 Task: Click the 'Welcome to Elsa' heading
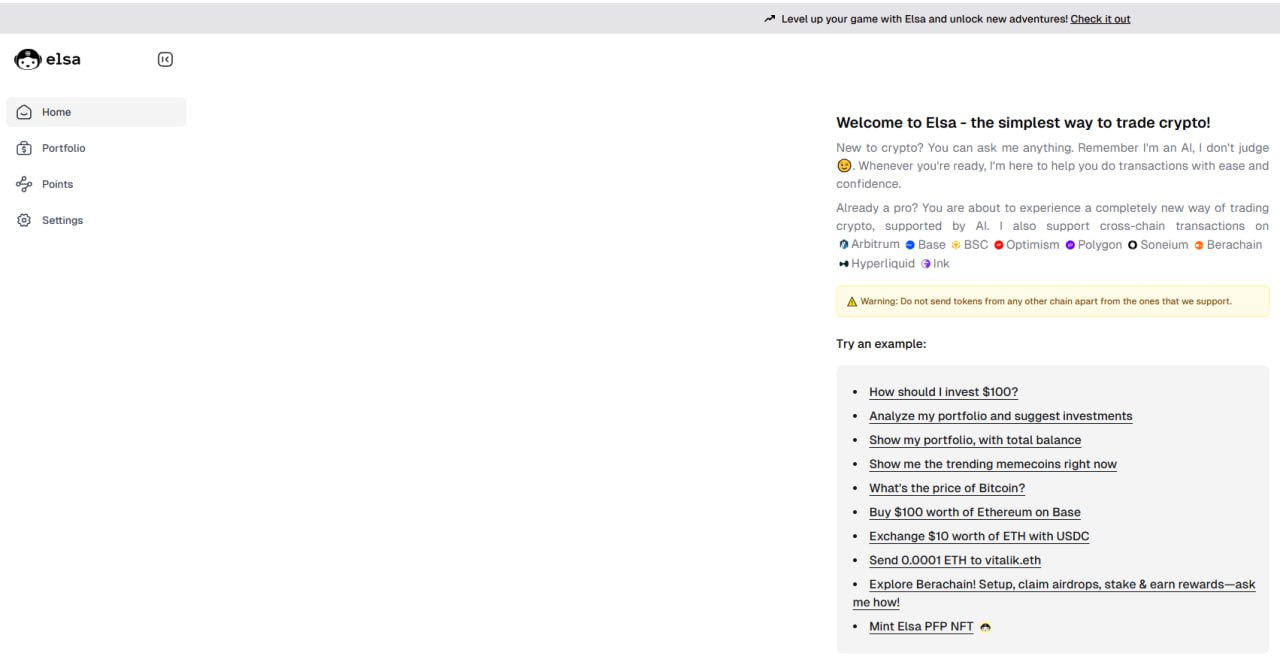point(1023,123)
